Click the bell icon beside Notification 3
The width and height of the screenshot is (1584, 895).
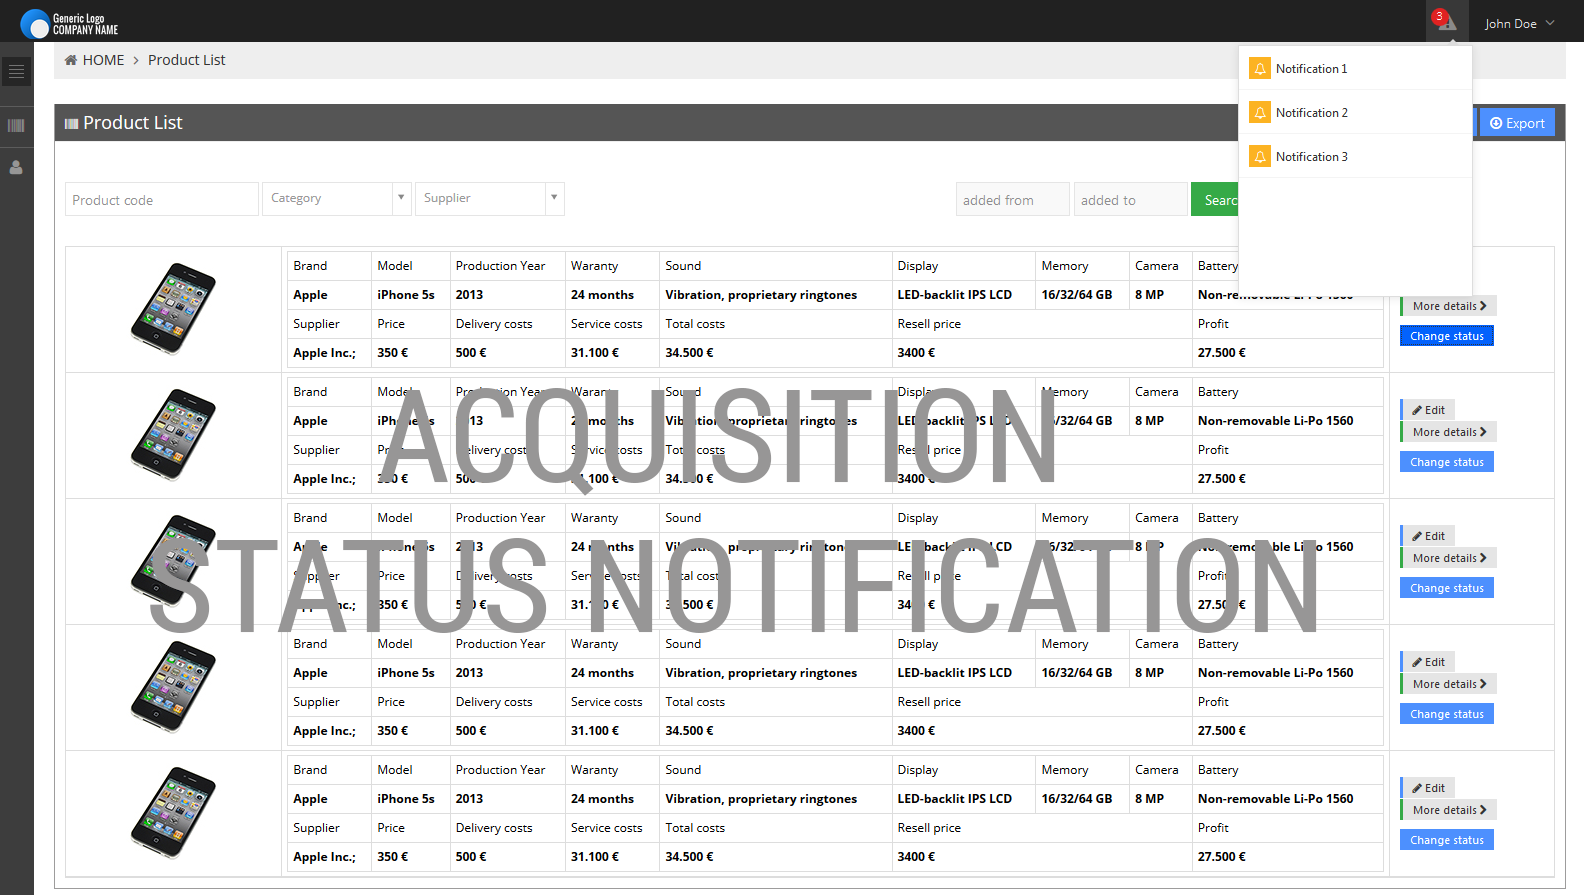coord(1260,157)
